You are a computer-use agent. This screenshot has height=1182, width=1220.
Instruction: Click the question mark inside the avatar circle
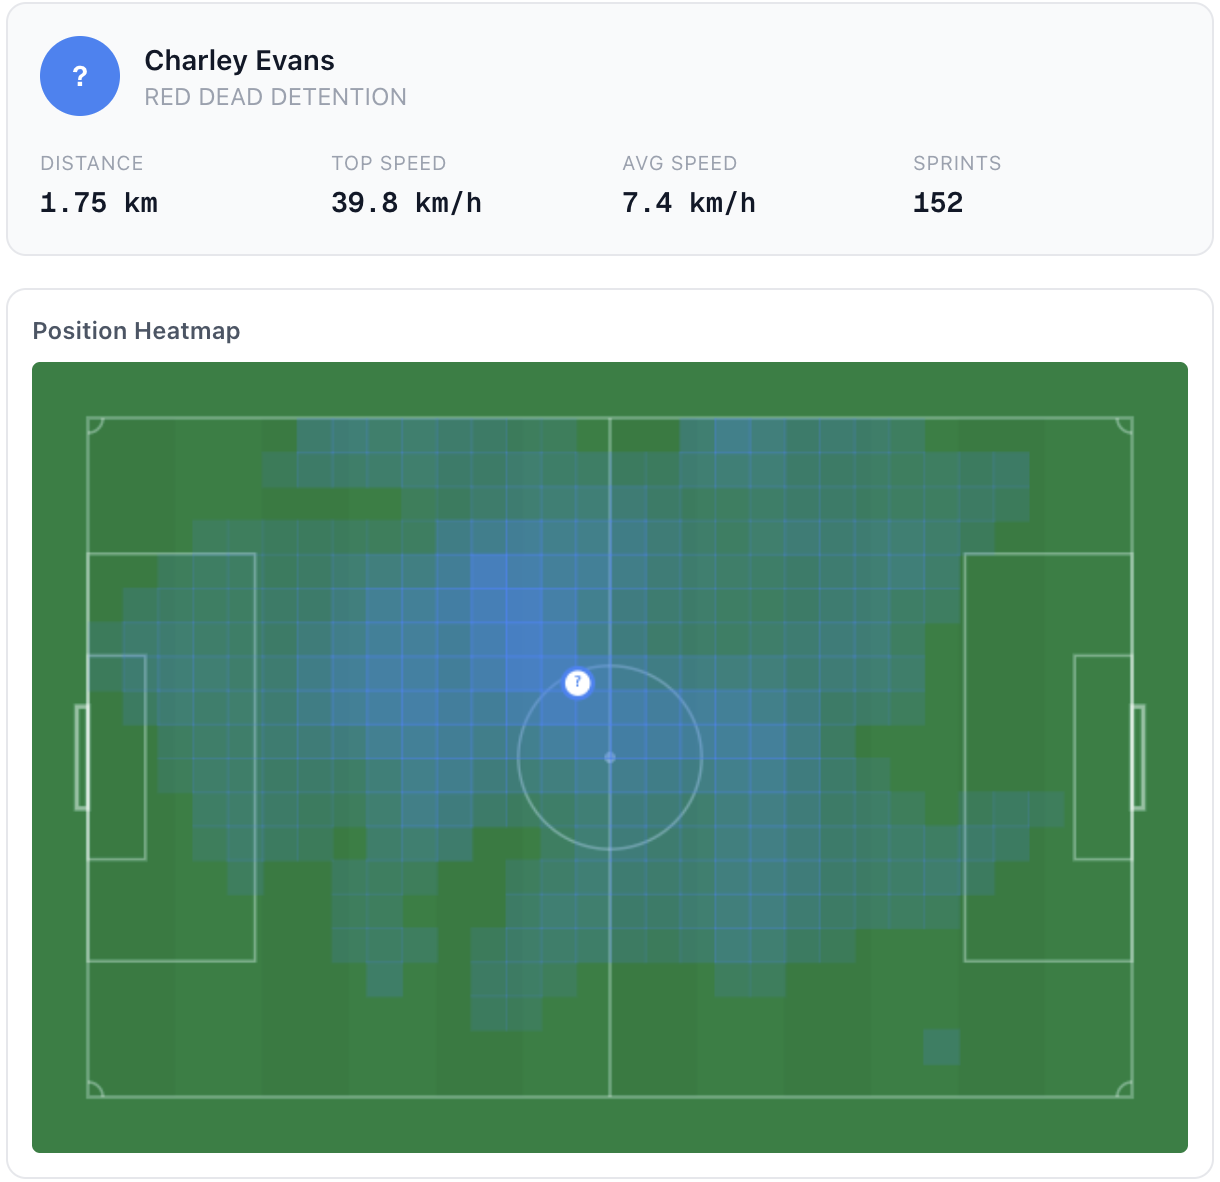tap(80, 76)
